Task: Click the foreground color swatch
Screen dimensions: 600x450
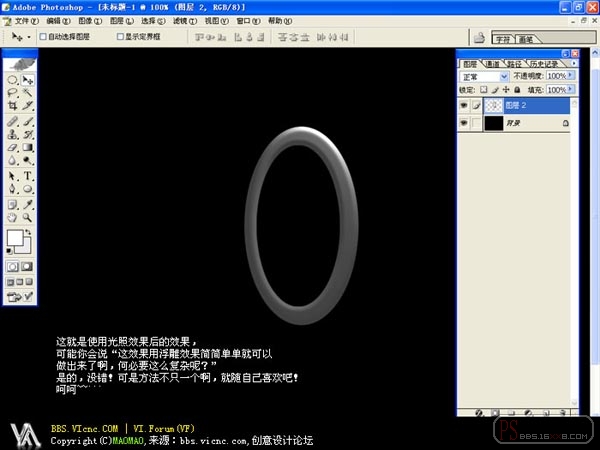Action: 15,238
